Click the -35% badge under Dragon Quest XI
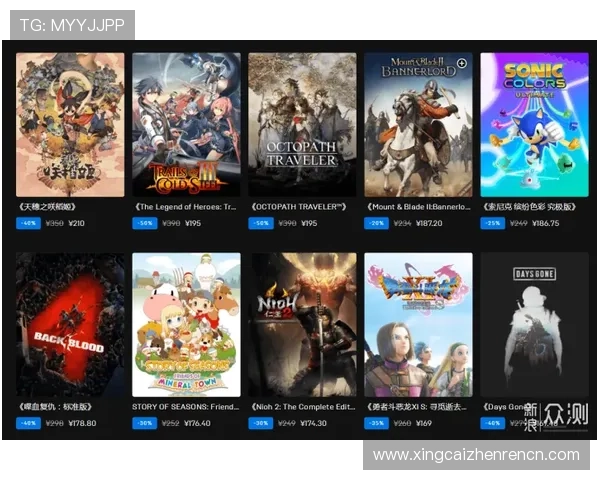This screenshot has width=600, height=480. pos(377,423)
